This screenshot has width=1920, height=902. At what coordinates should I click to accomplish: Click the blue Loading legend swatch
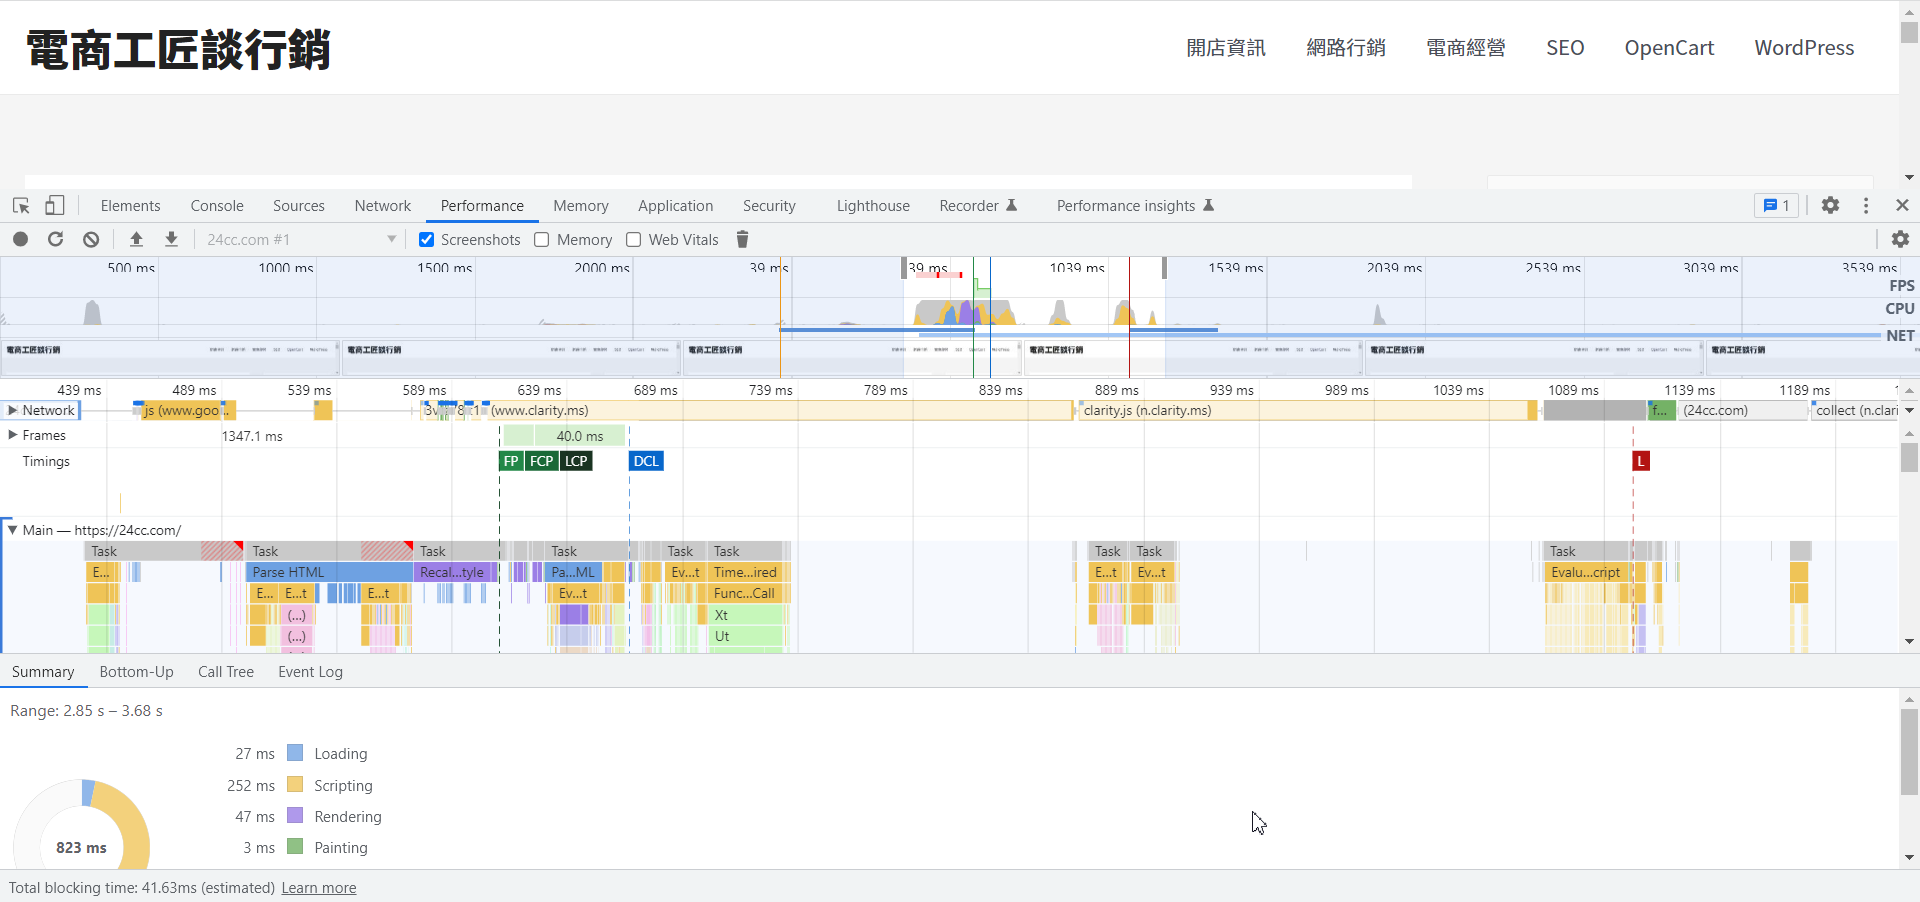tap(295, 753)
